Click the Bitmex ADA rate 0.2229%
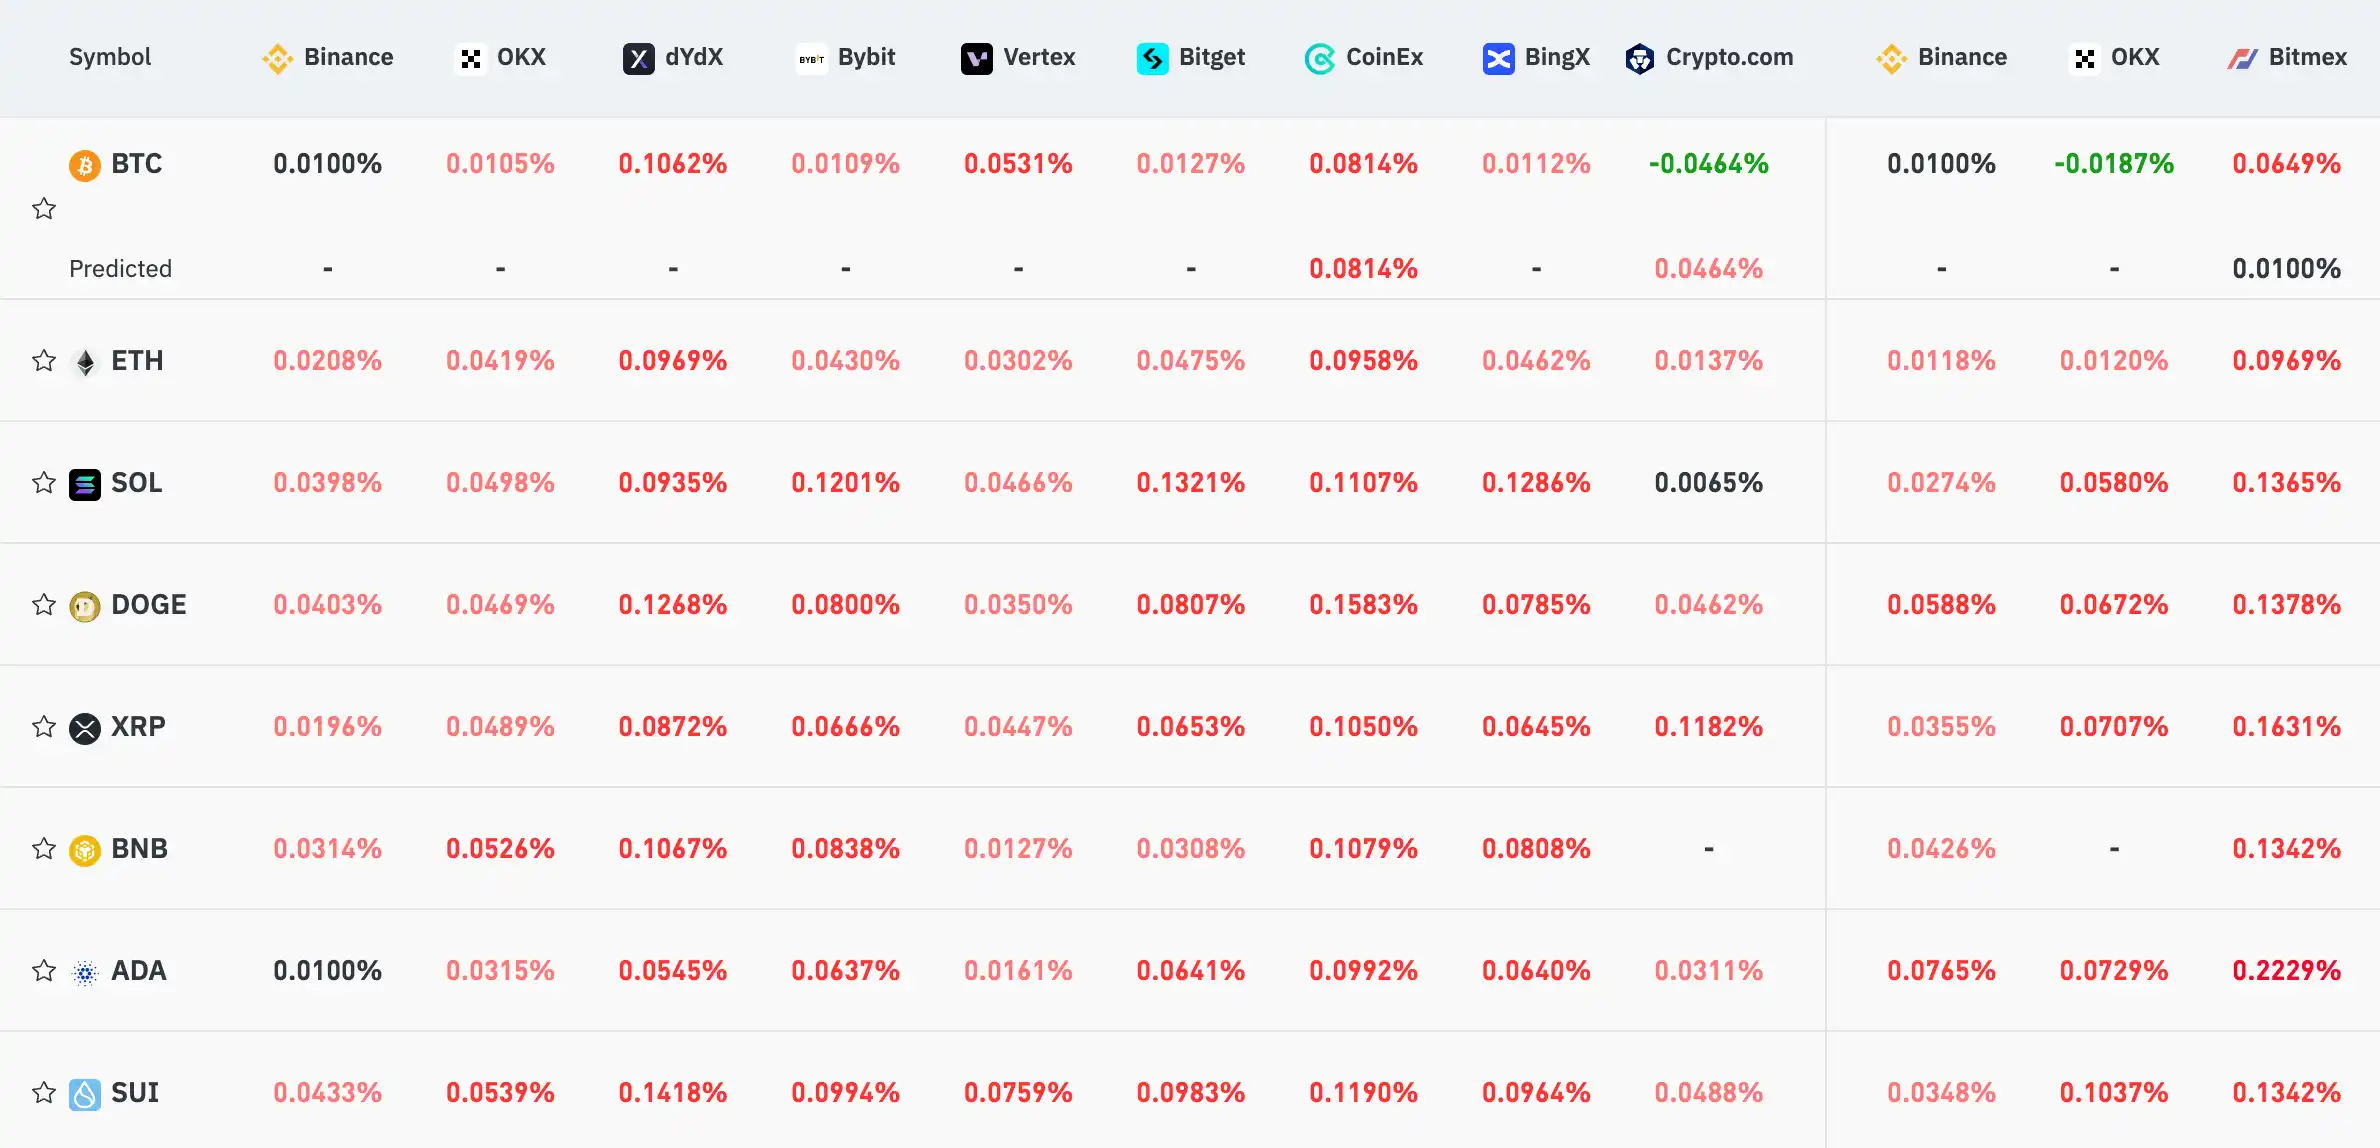2380x1148 pixels. tap(2286, 971)
